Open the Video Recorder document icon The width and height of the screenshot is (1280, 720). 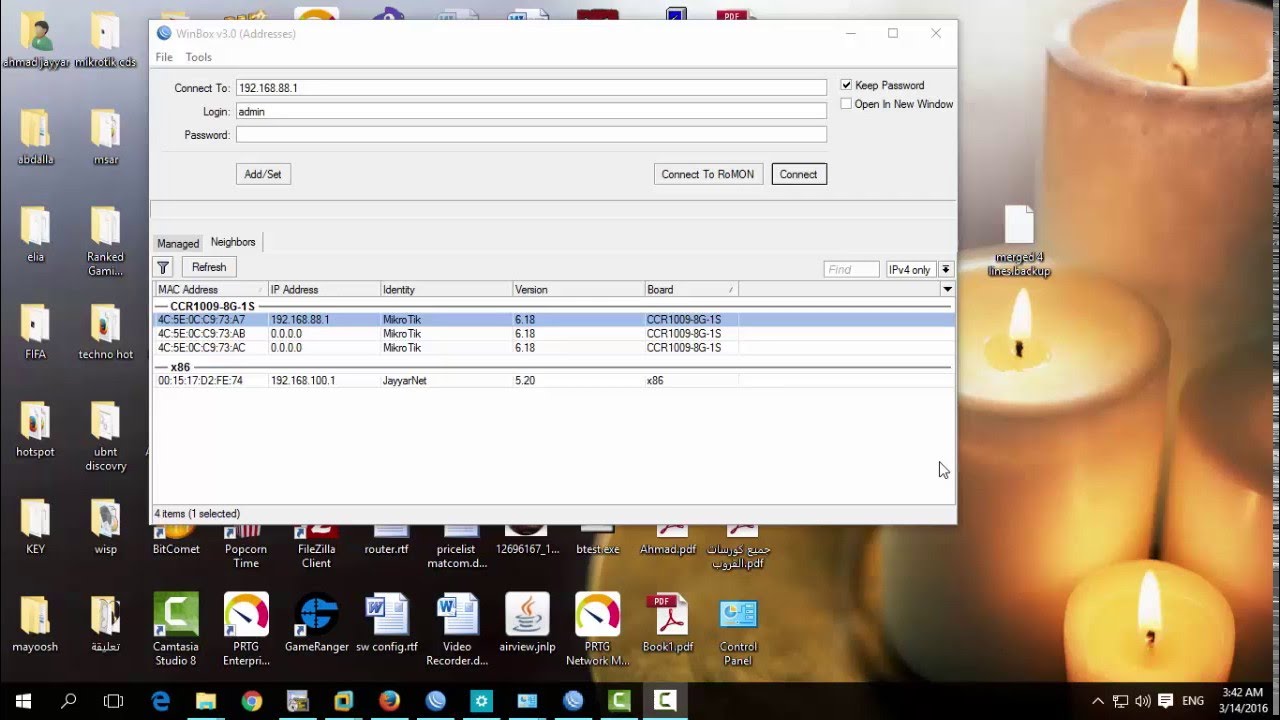[457, 629]
